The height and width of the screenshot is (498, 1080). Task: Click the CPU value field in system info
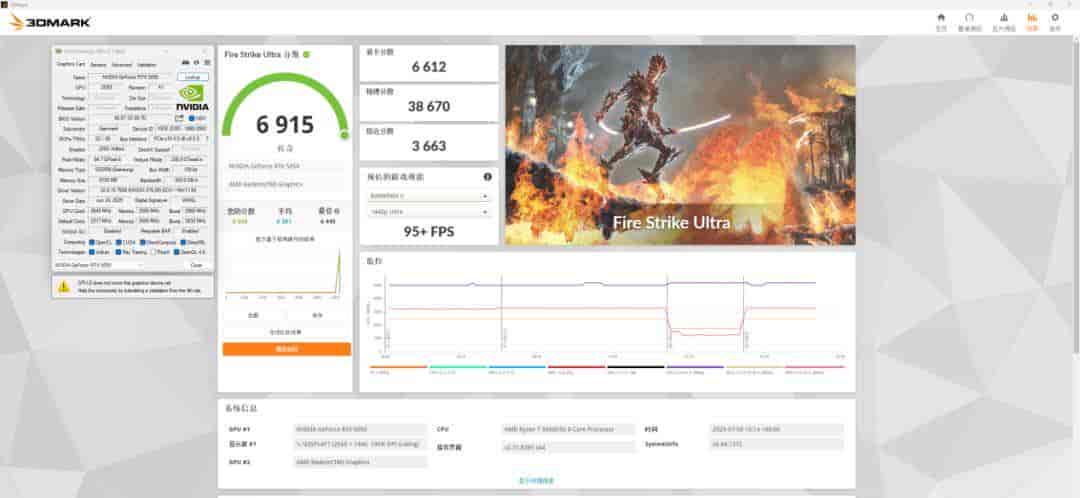coord(569,429)
